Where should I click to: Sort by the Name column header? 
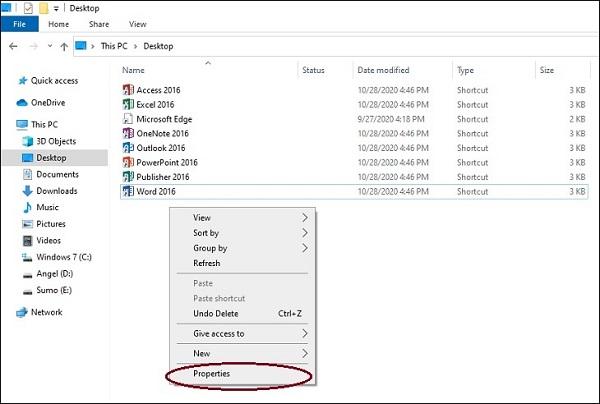pyautogui.click(x=133, y=70)
